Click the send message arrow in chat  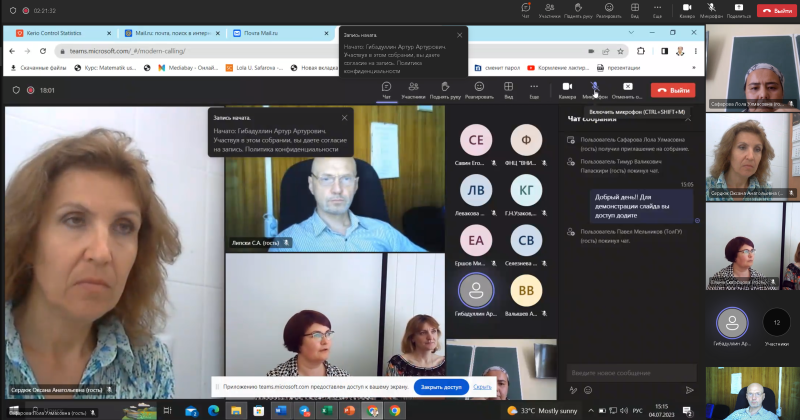point(689,390)
